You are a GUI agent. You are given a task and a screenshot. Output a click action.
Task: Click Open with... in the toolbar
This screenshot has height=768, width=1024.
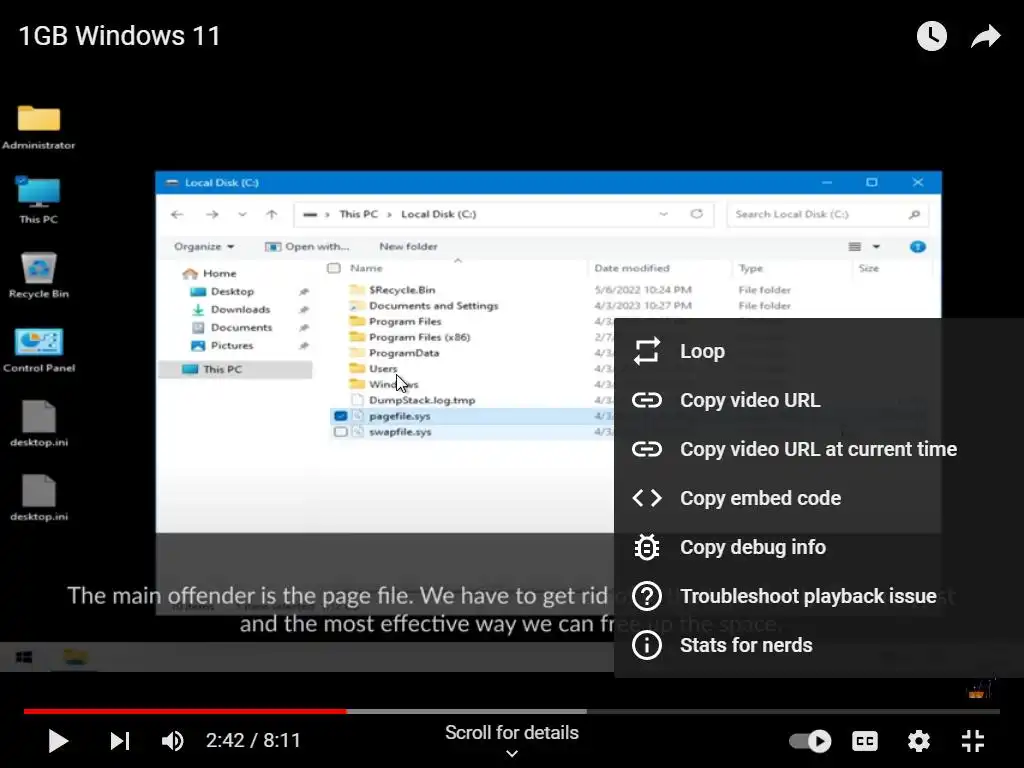click(307, 246)
